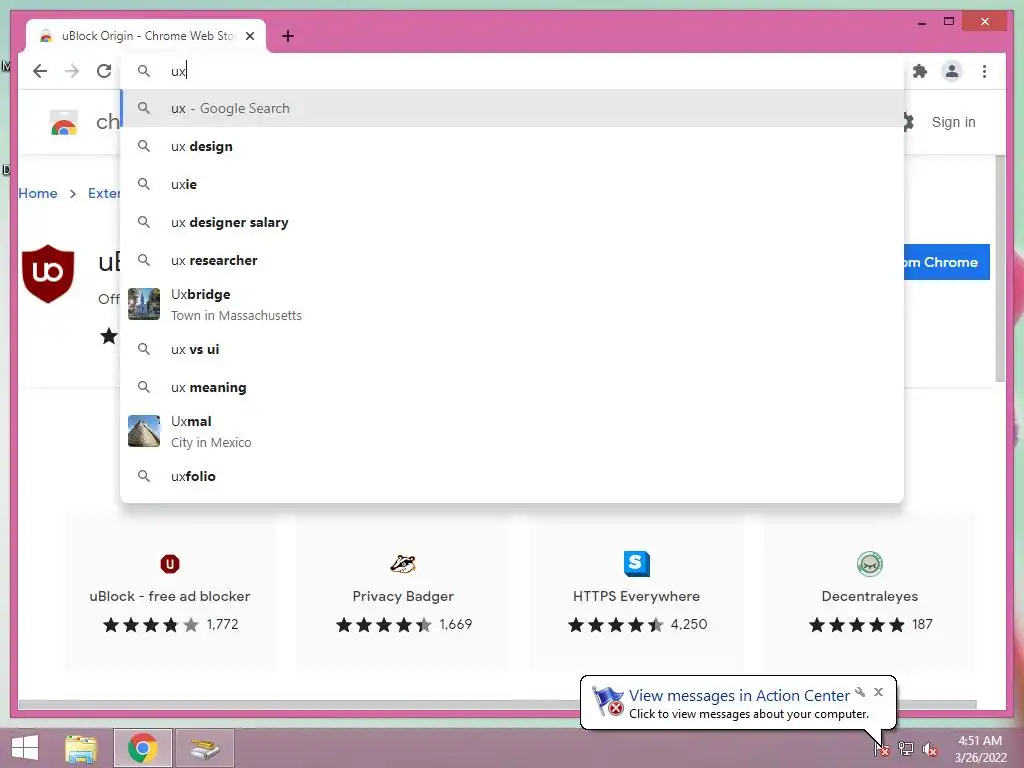Image resolution: width=1024 pixels, height=768 pixels.
Task: Open the Windows Start button
Action: pyautogui.click(x=25, y=748)
